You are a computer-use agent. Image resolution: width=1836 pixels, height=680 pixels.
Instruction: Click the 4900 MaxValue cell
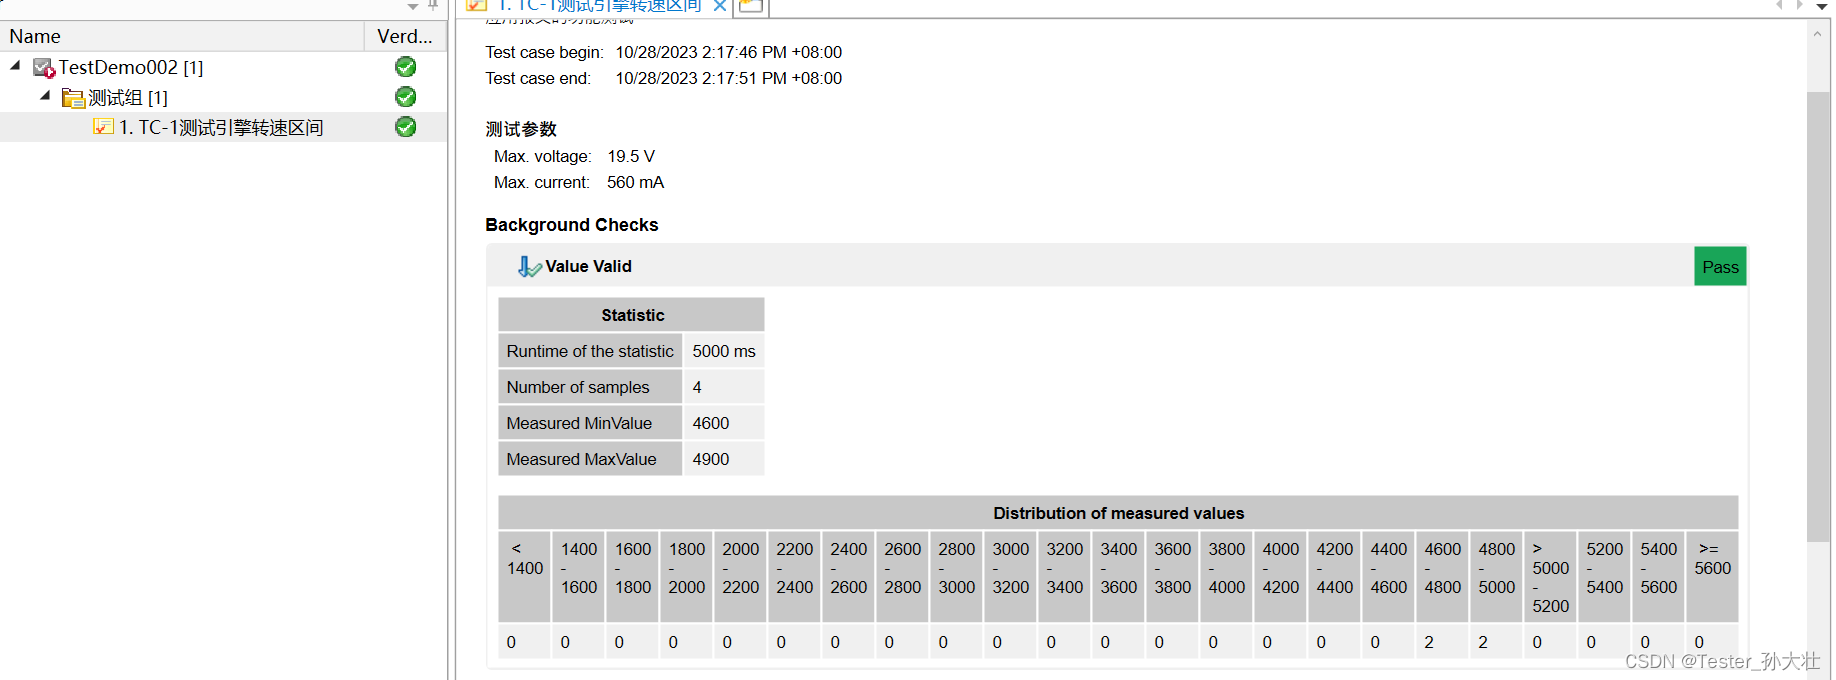pos(724,459)
